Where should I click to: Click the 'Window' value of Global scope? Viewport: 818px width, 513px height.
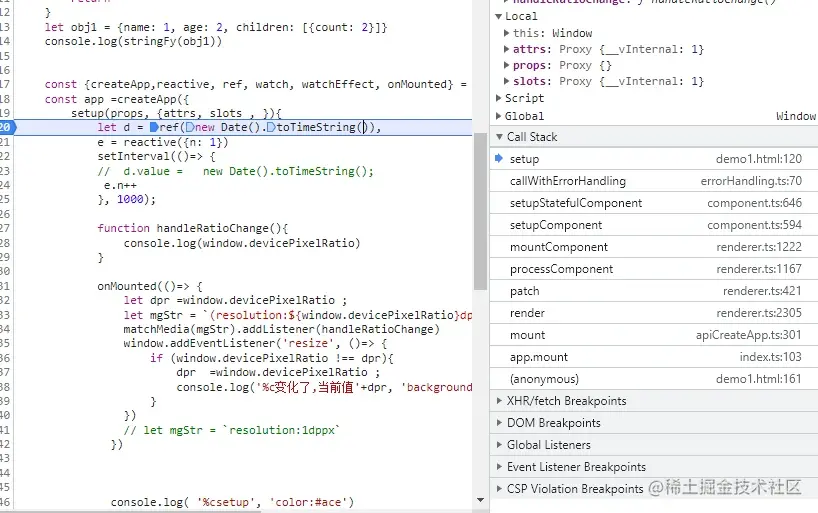tap(796, 116)
